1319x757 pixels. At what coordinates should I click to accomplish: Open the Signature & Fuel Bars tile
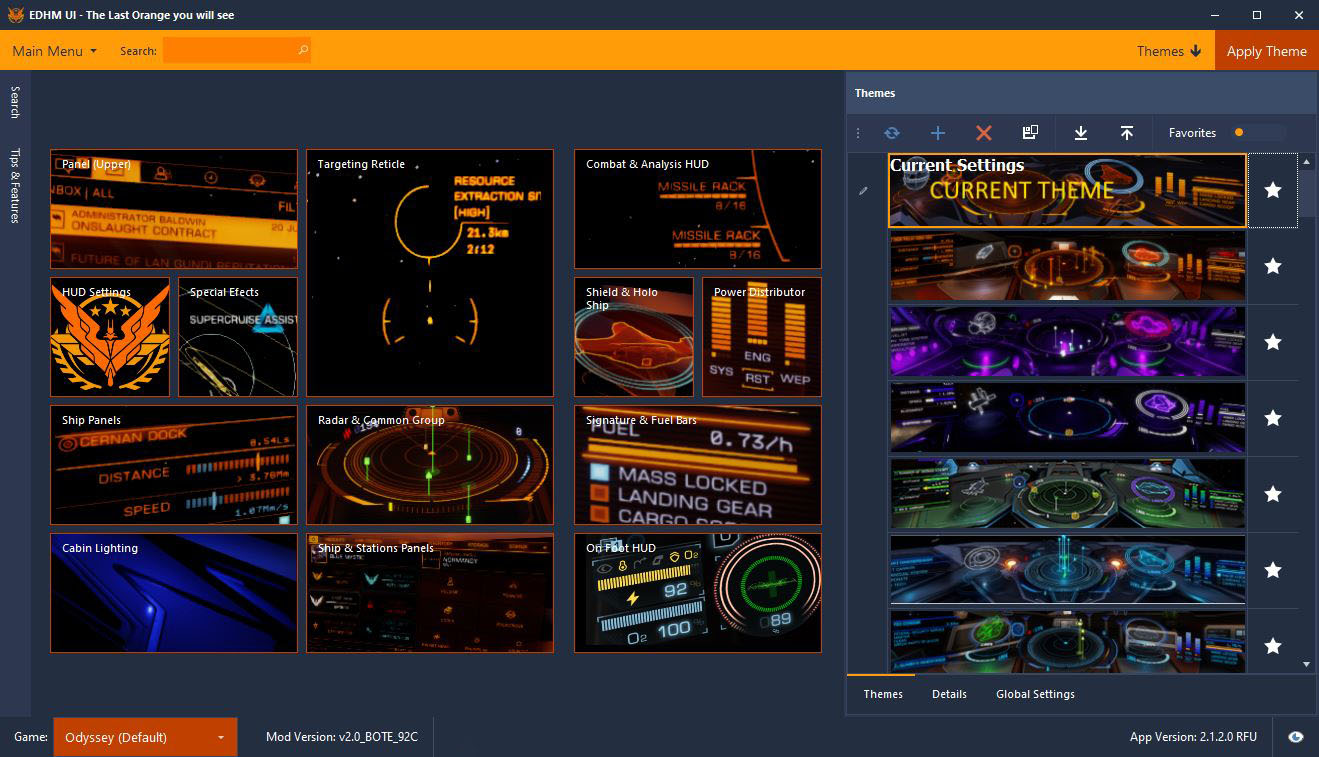point(698,465)
